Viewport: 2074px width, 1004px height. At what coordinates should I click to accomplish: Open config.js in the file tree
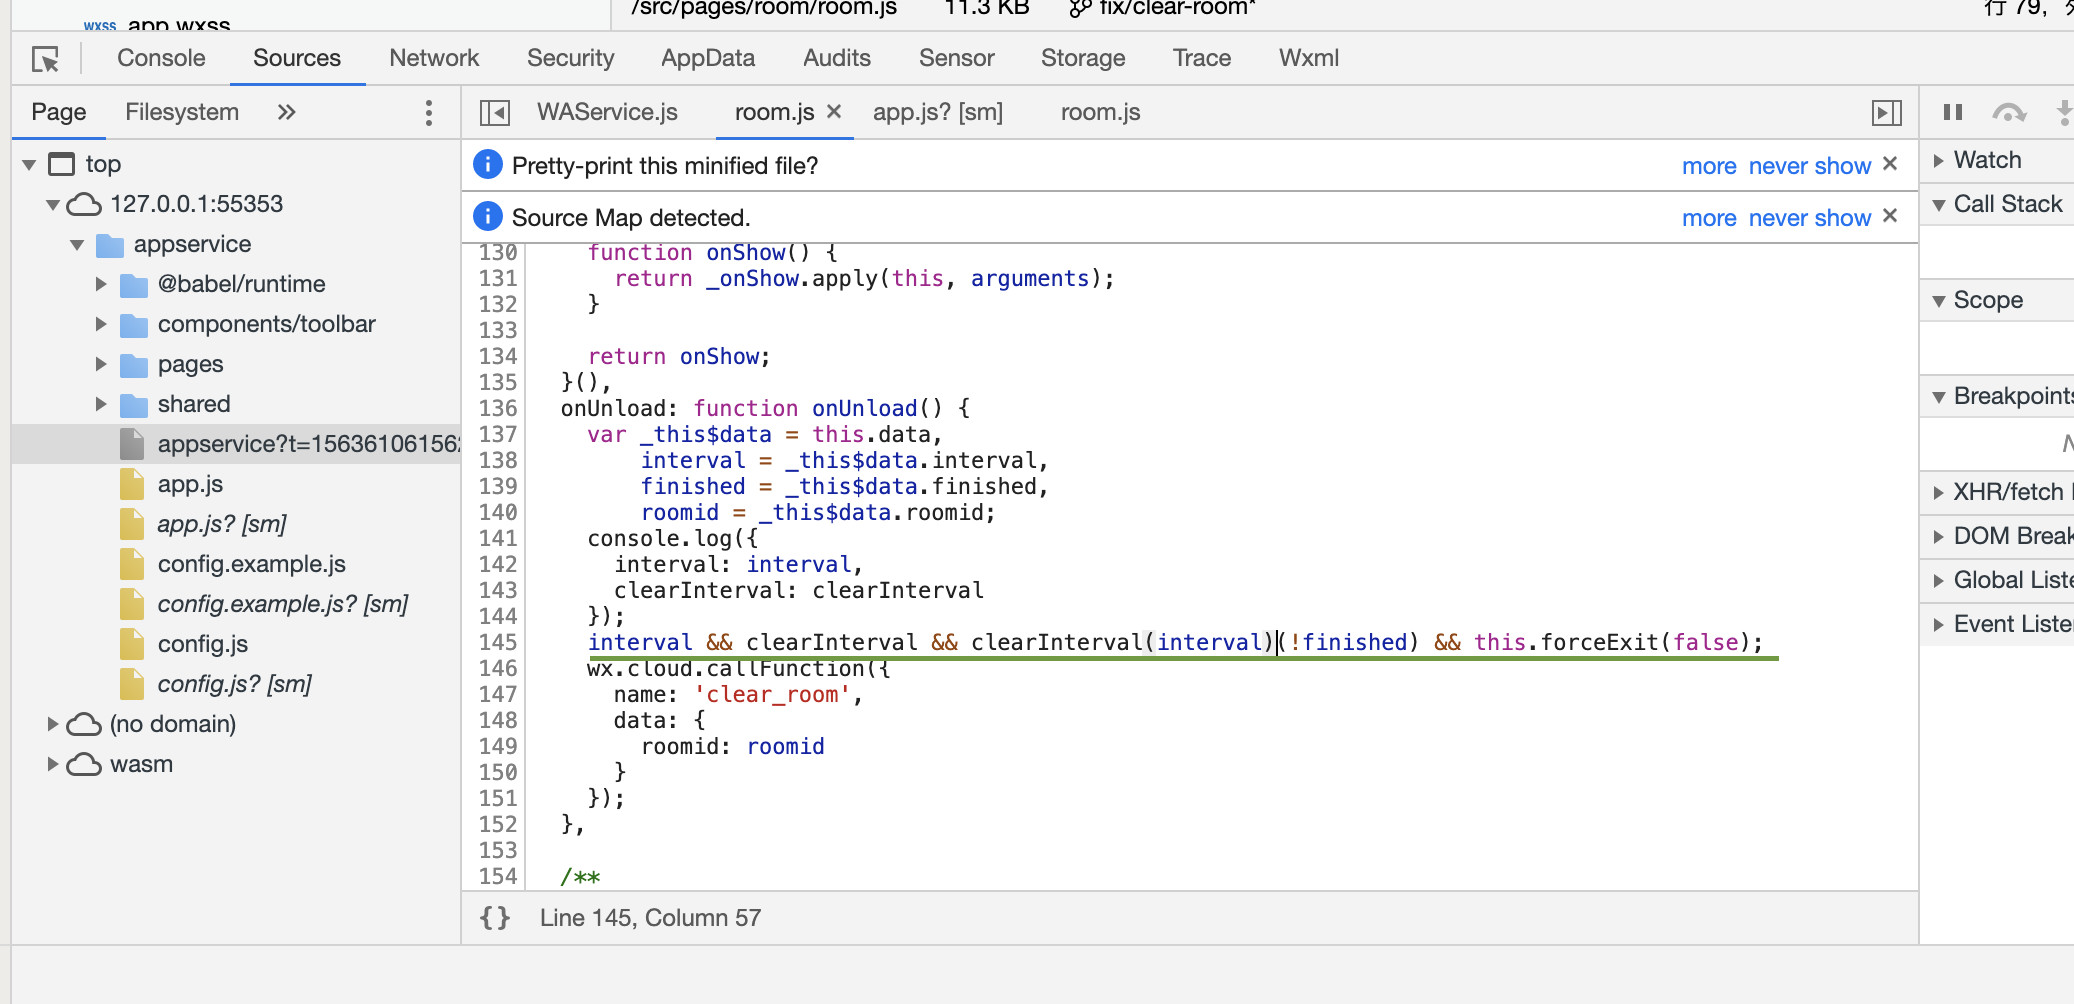203,644
